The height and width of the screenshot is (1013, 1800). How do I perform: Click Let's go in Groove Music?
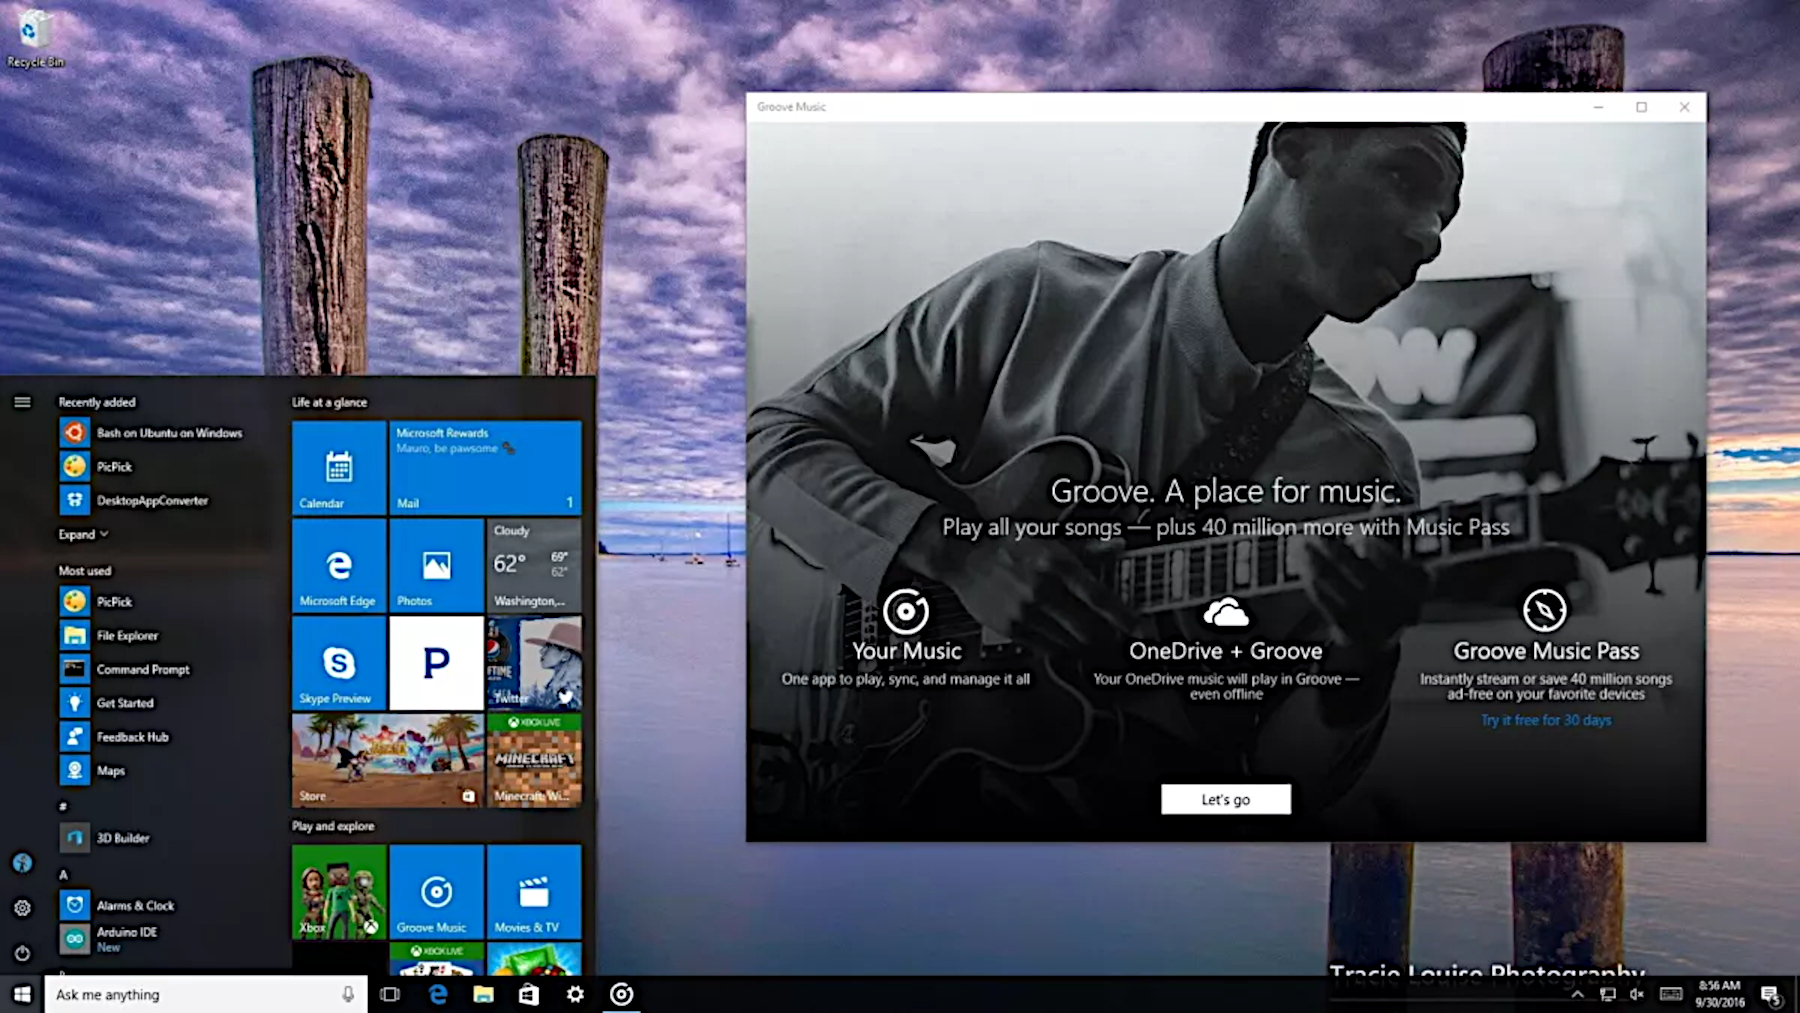[1225, 799]
